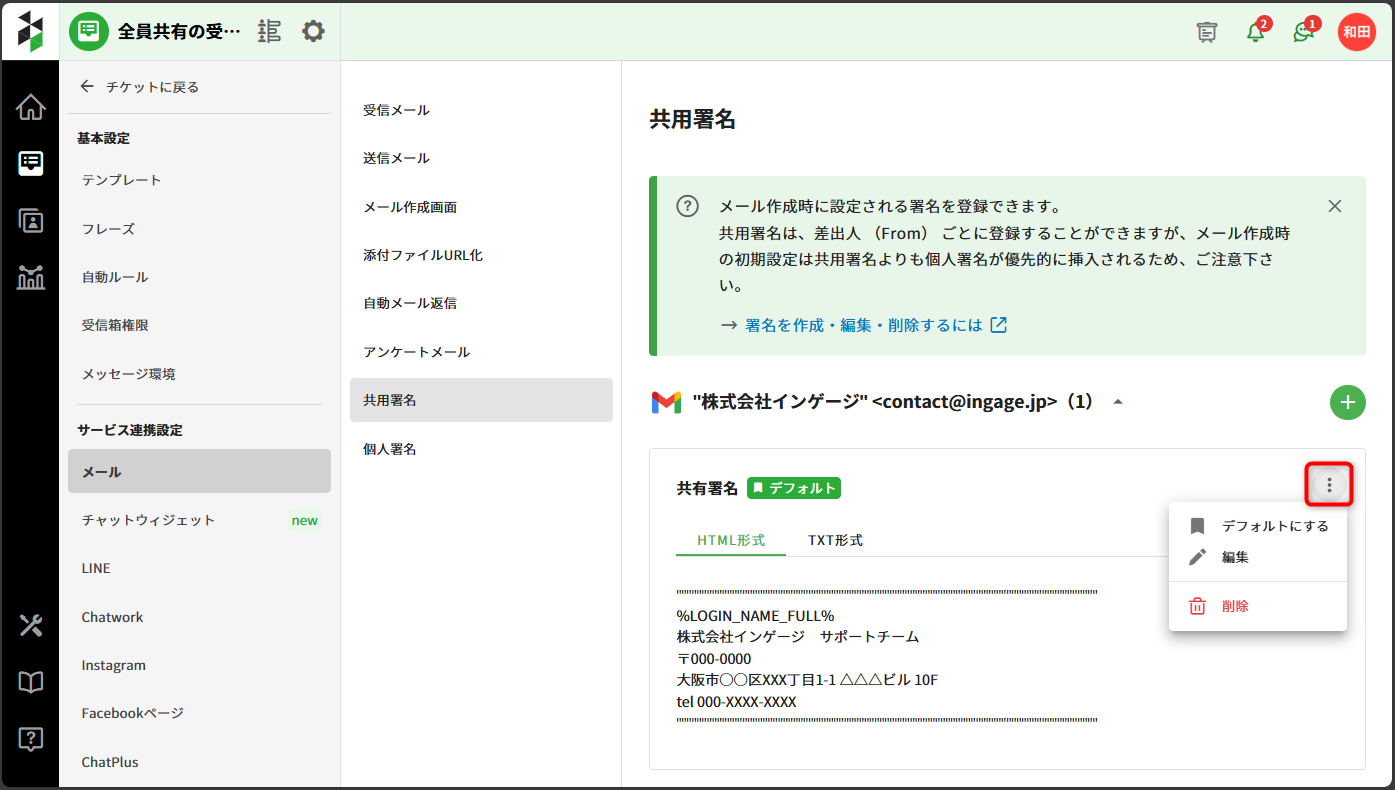Click the help question mark icon
The height and width of the screenshot is (790, 1395).
31,740
